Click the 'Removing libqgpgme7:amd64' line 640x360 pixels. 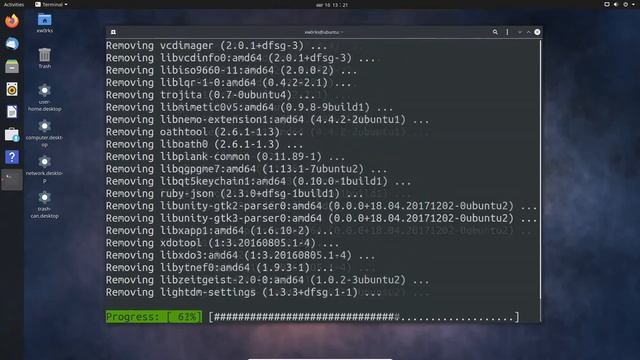click(x=247, y=169)
